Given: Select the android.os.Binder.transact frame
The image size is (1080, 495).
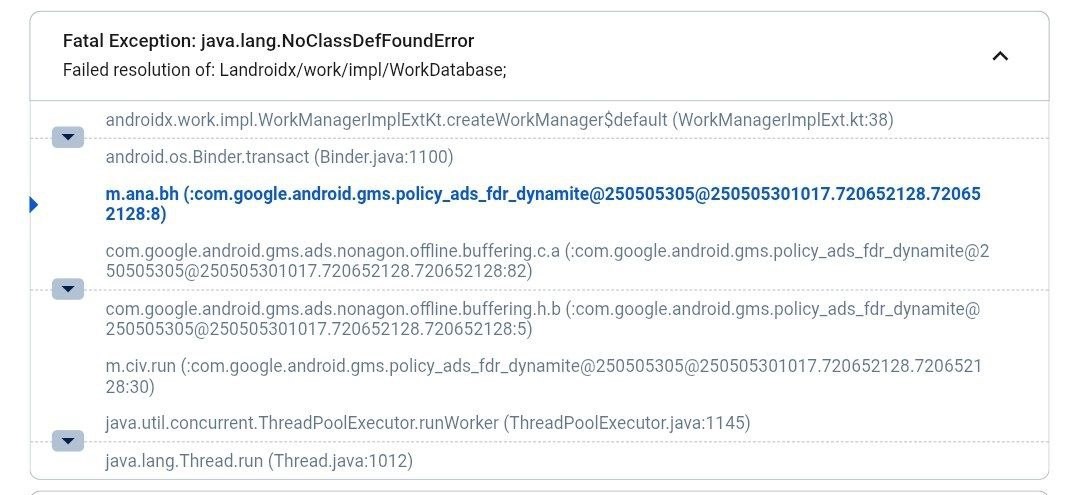Looking at the screenshot, I should click(x=208, y=157).
